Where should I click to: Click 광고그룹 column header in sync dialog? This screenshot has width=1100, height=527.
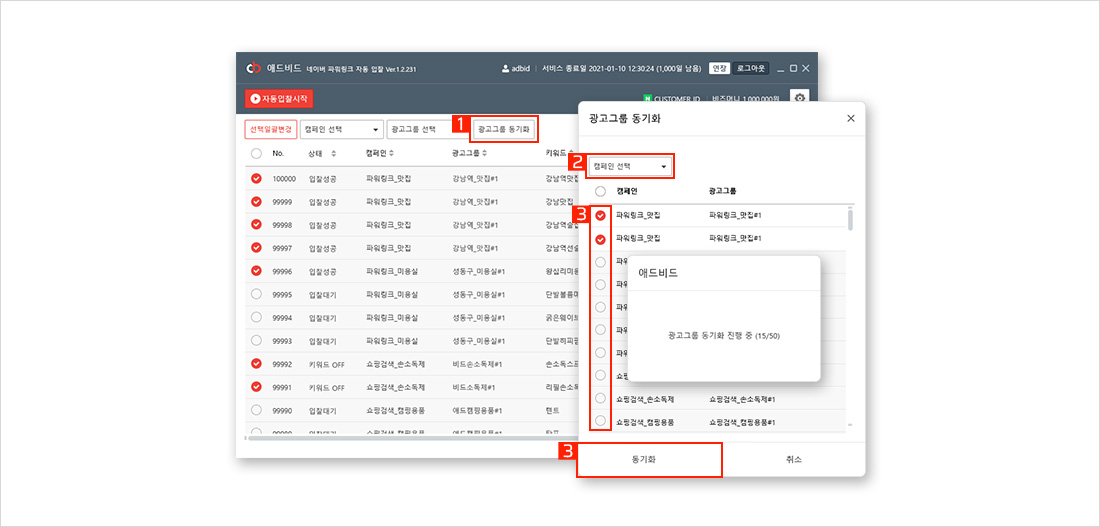tap(723, 191)
